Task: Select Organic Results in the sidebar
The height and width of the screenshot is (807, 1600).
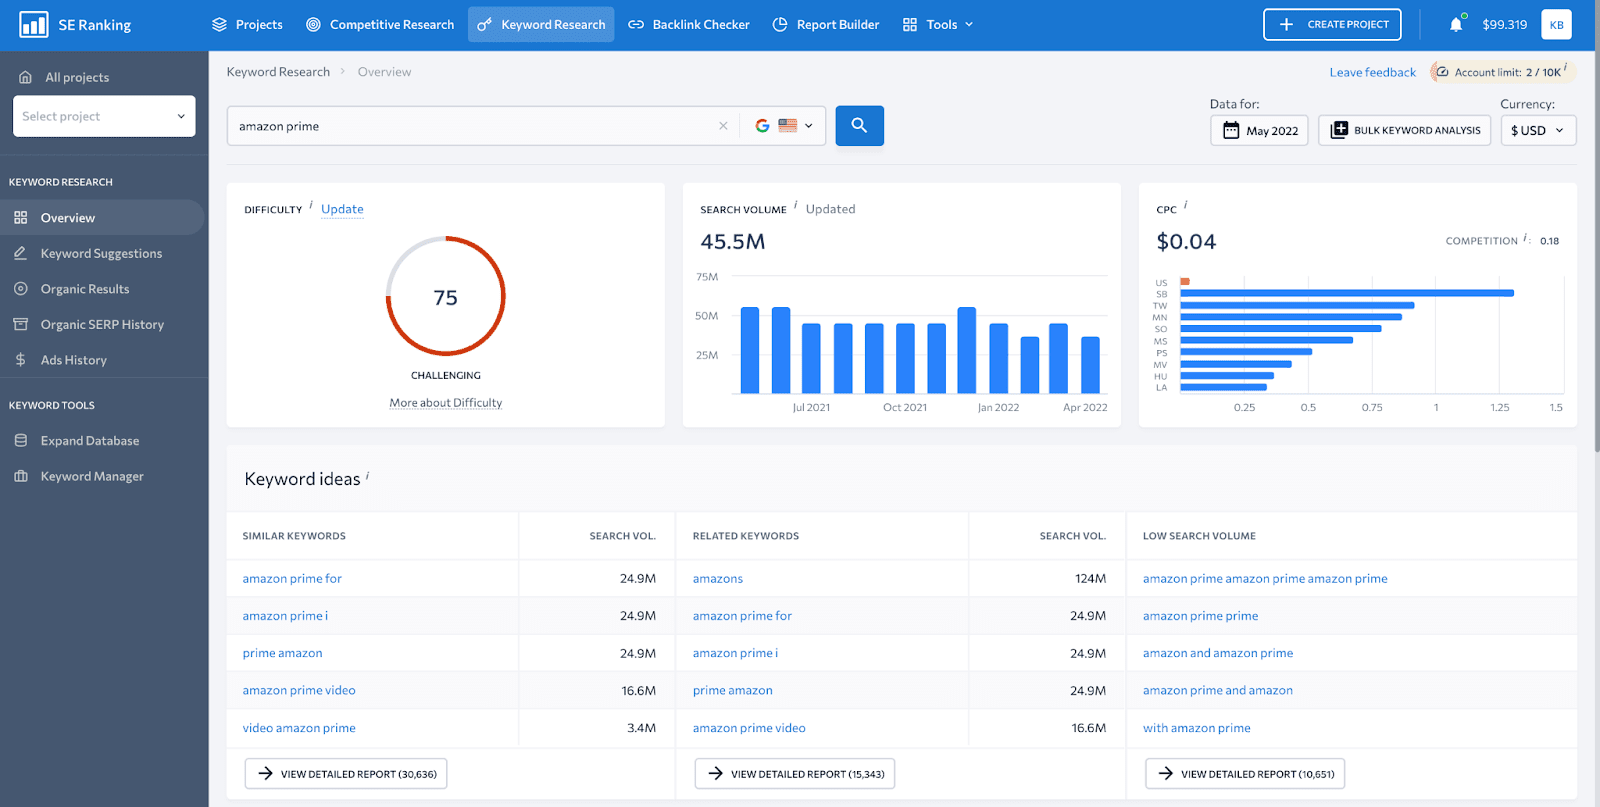Action: pos(85,289)
